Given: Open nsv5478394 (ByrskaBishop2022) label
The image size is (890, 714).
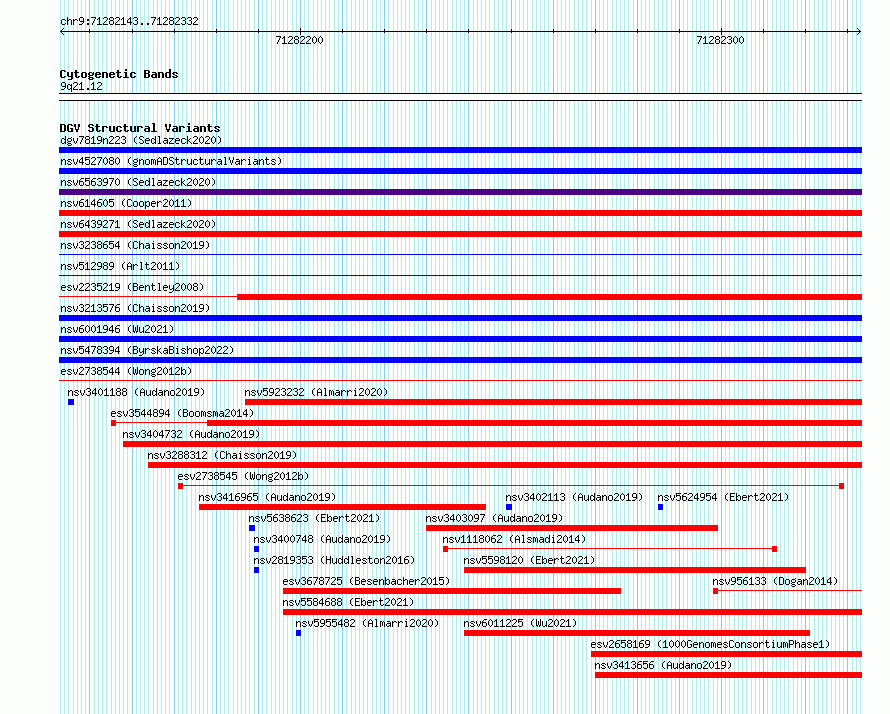Looking at the screenshot, I should [147, 350].
